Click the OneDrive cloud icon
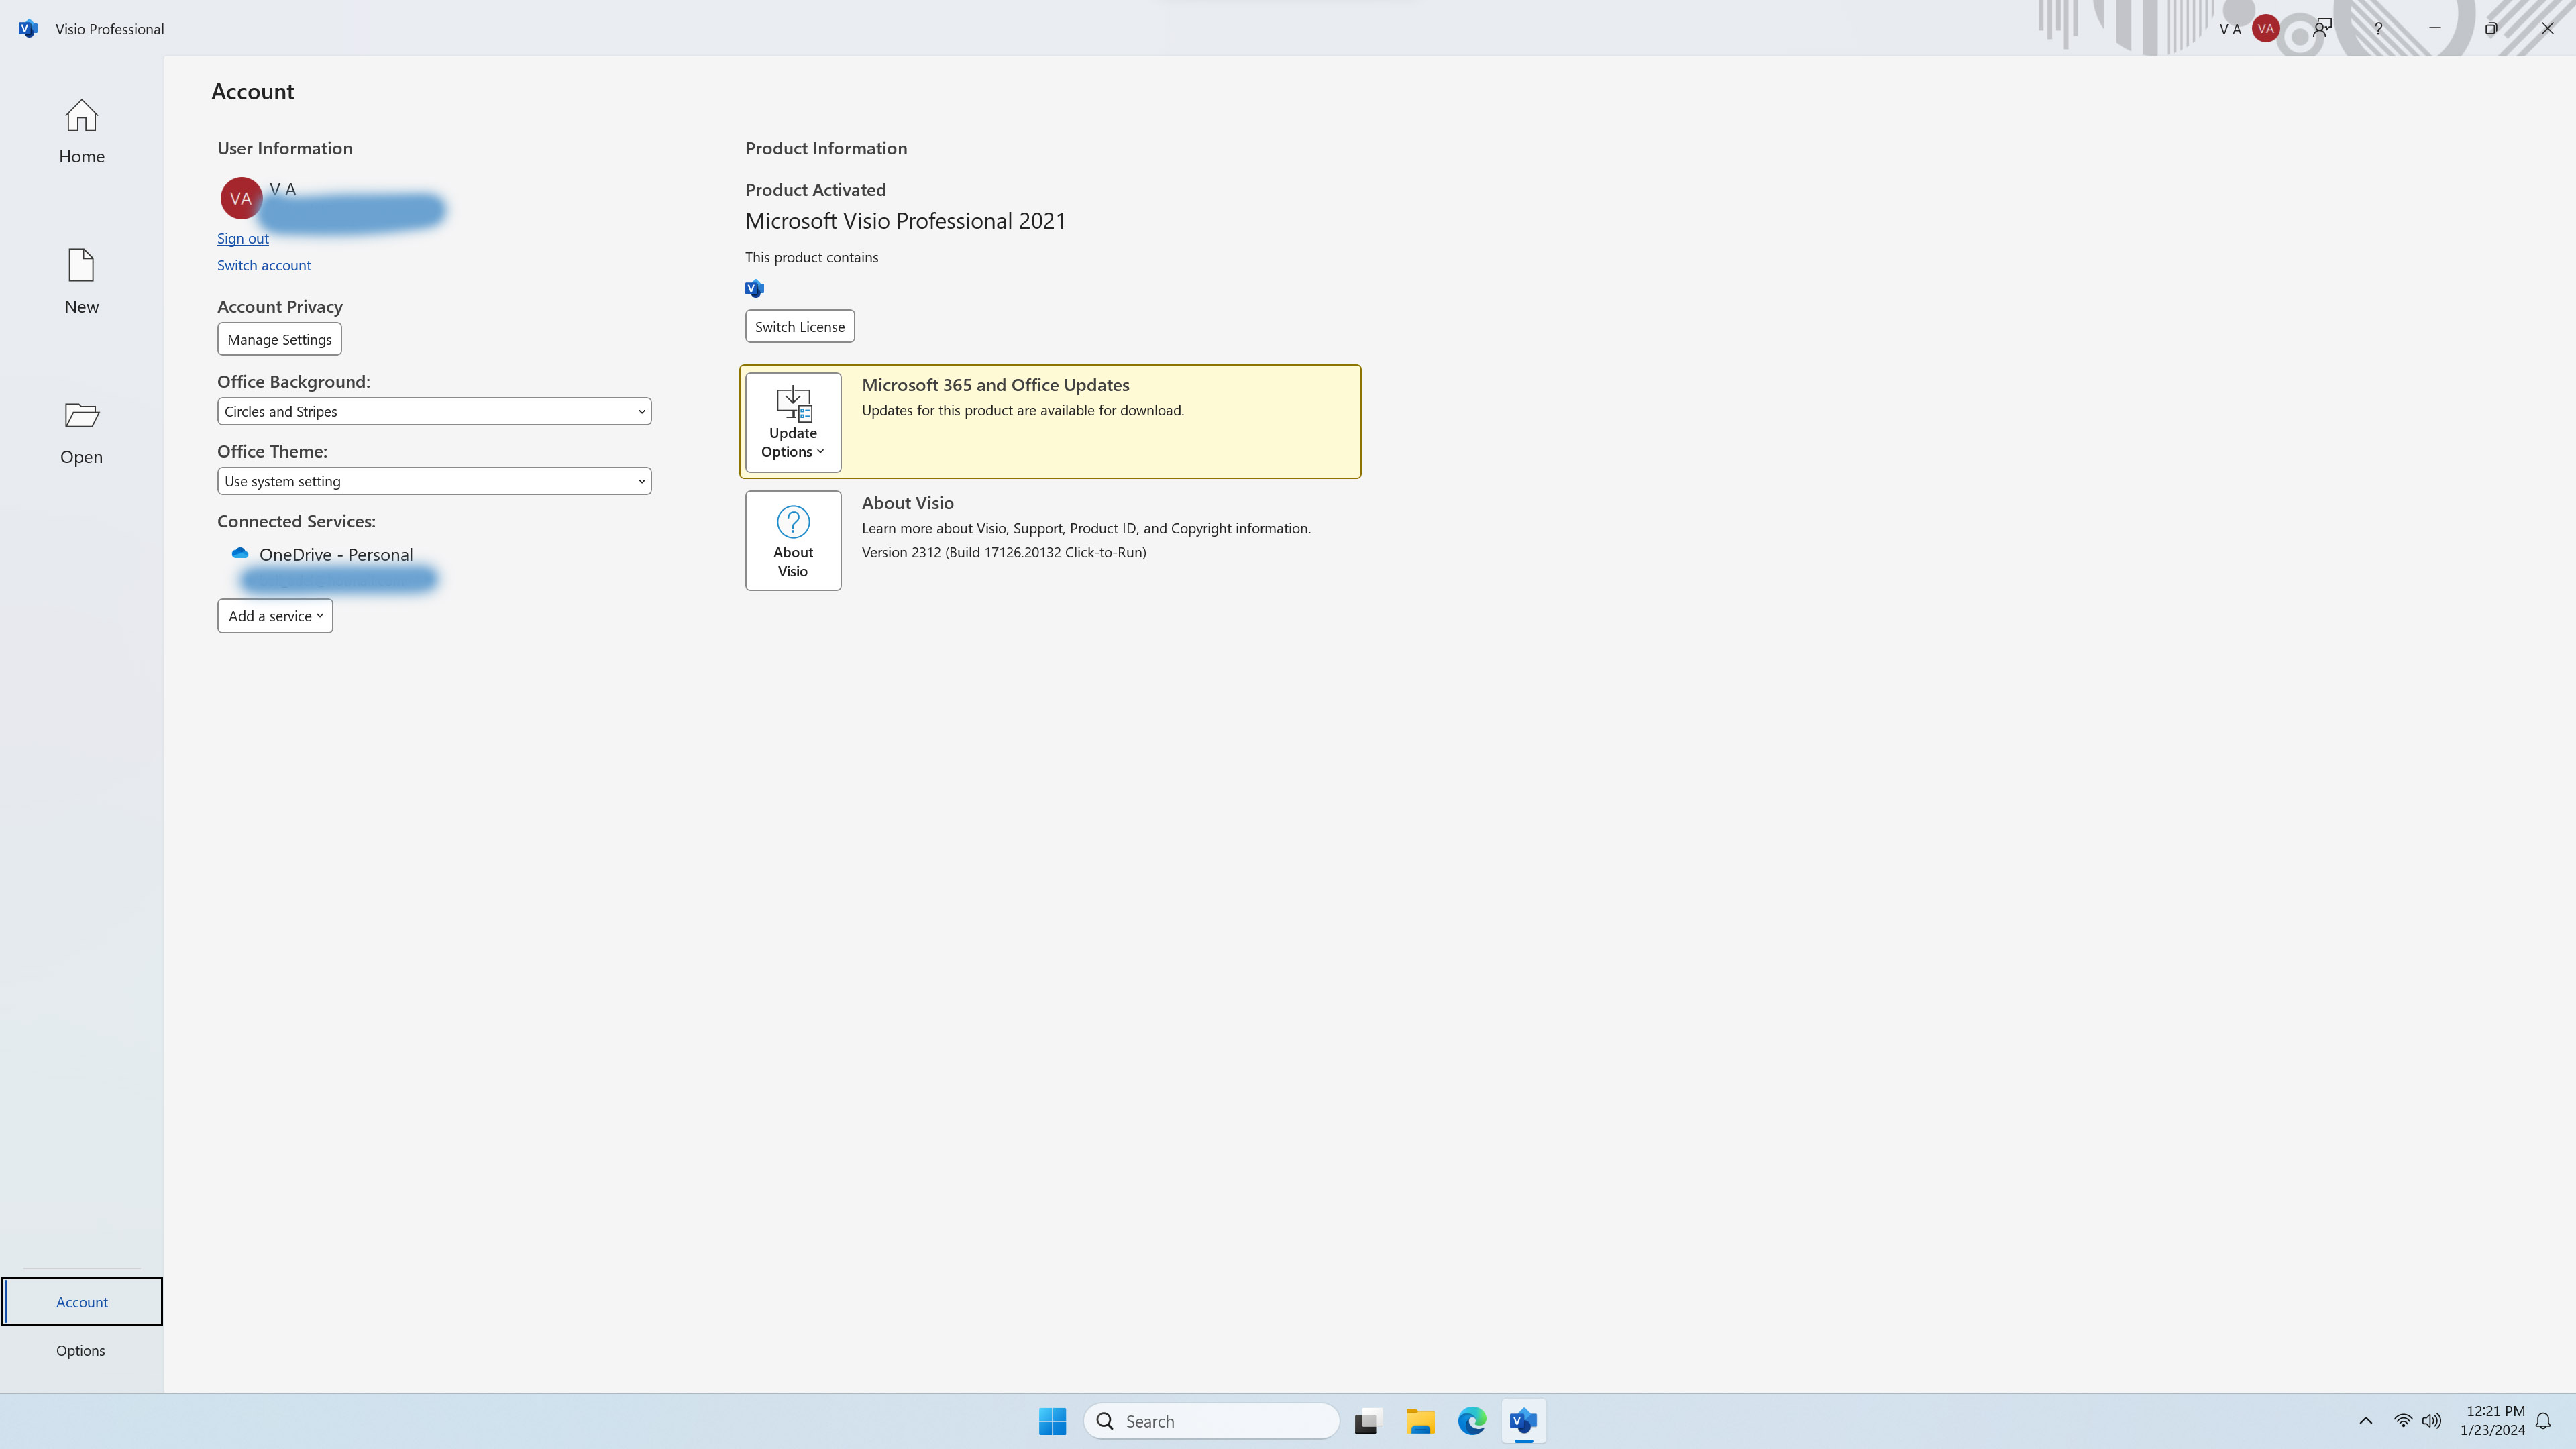 pos(239,553)
